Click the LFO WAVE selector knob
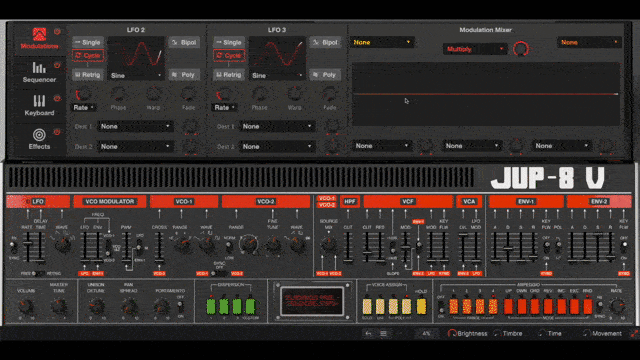The width and height of the screenshot is (640, 360). coord(62,244)
